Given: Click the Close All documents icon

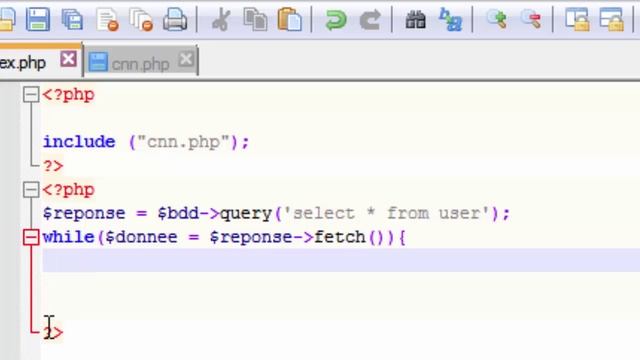Looking at the screenshot, I should point(141,20).
